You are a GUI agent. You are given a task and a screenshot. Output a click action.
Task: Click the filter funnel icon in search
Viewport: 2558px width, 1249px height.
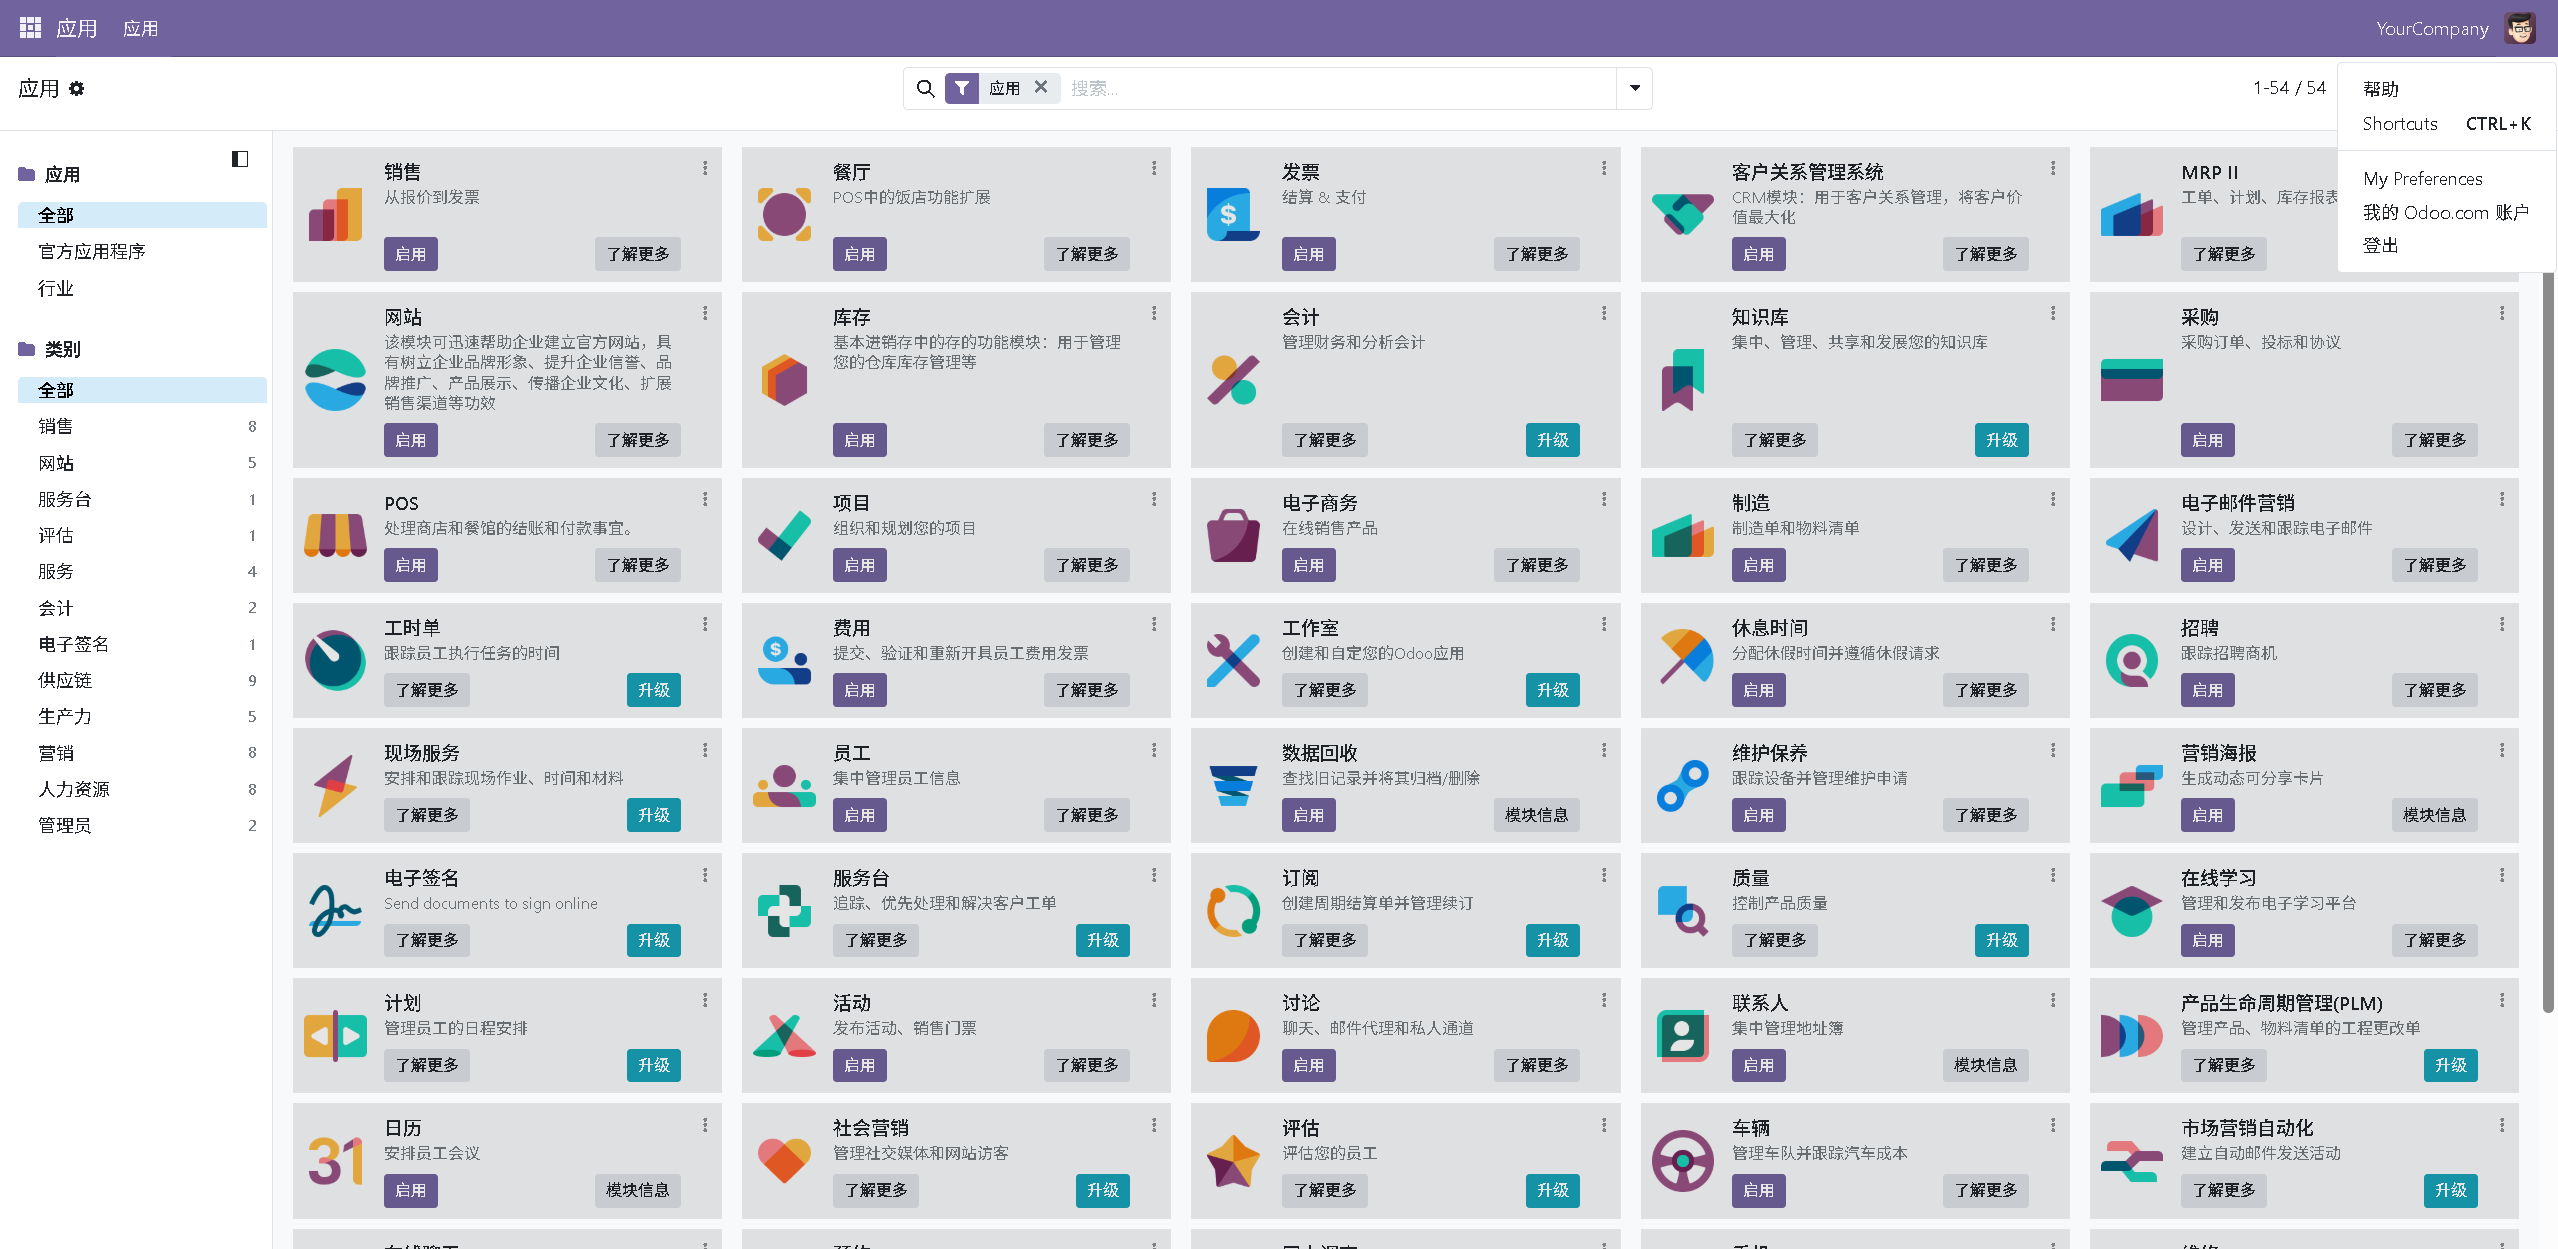[961, 89]
